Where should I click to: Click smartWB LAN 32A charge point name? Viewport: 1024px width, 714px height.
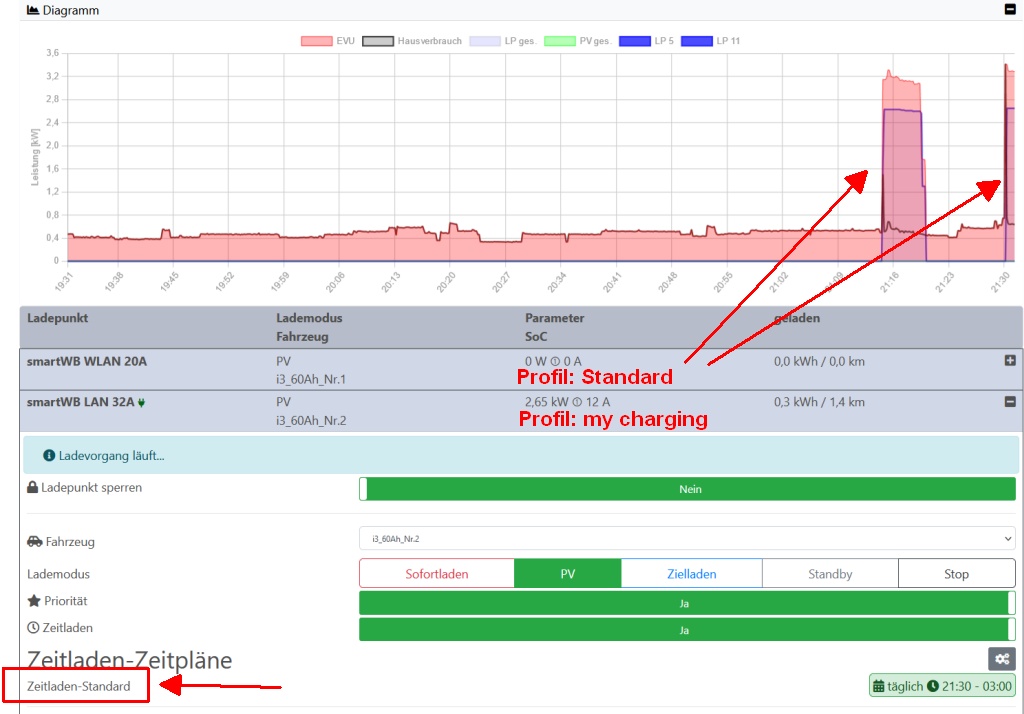click(x=80, y=402)
